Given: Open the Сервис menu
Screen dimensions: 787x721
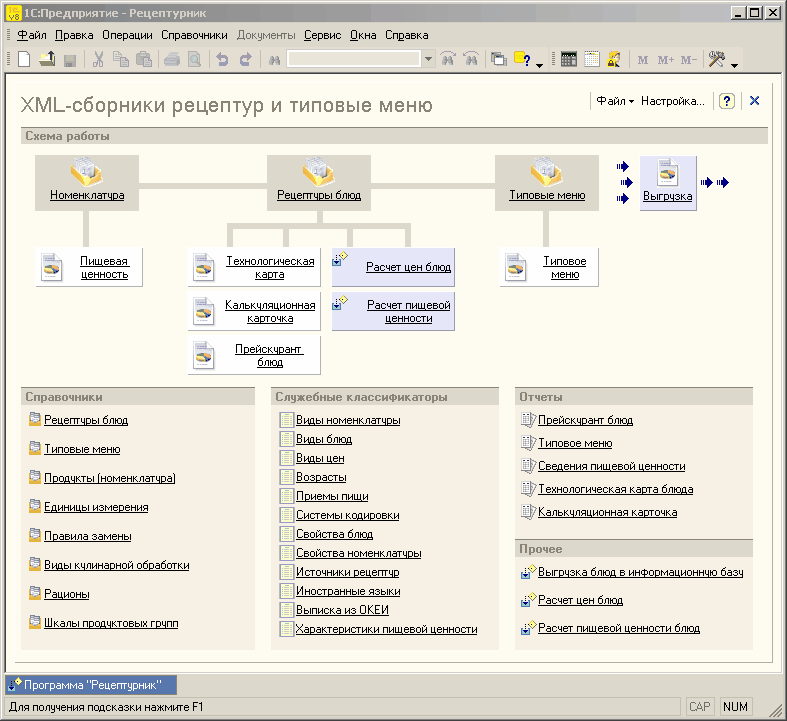Looking at the screenshot, I should click(322, 35).
